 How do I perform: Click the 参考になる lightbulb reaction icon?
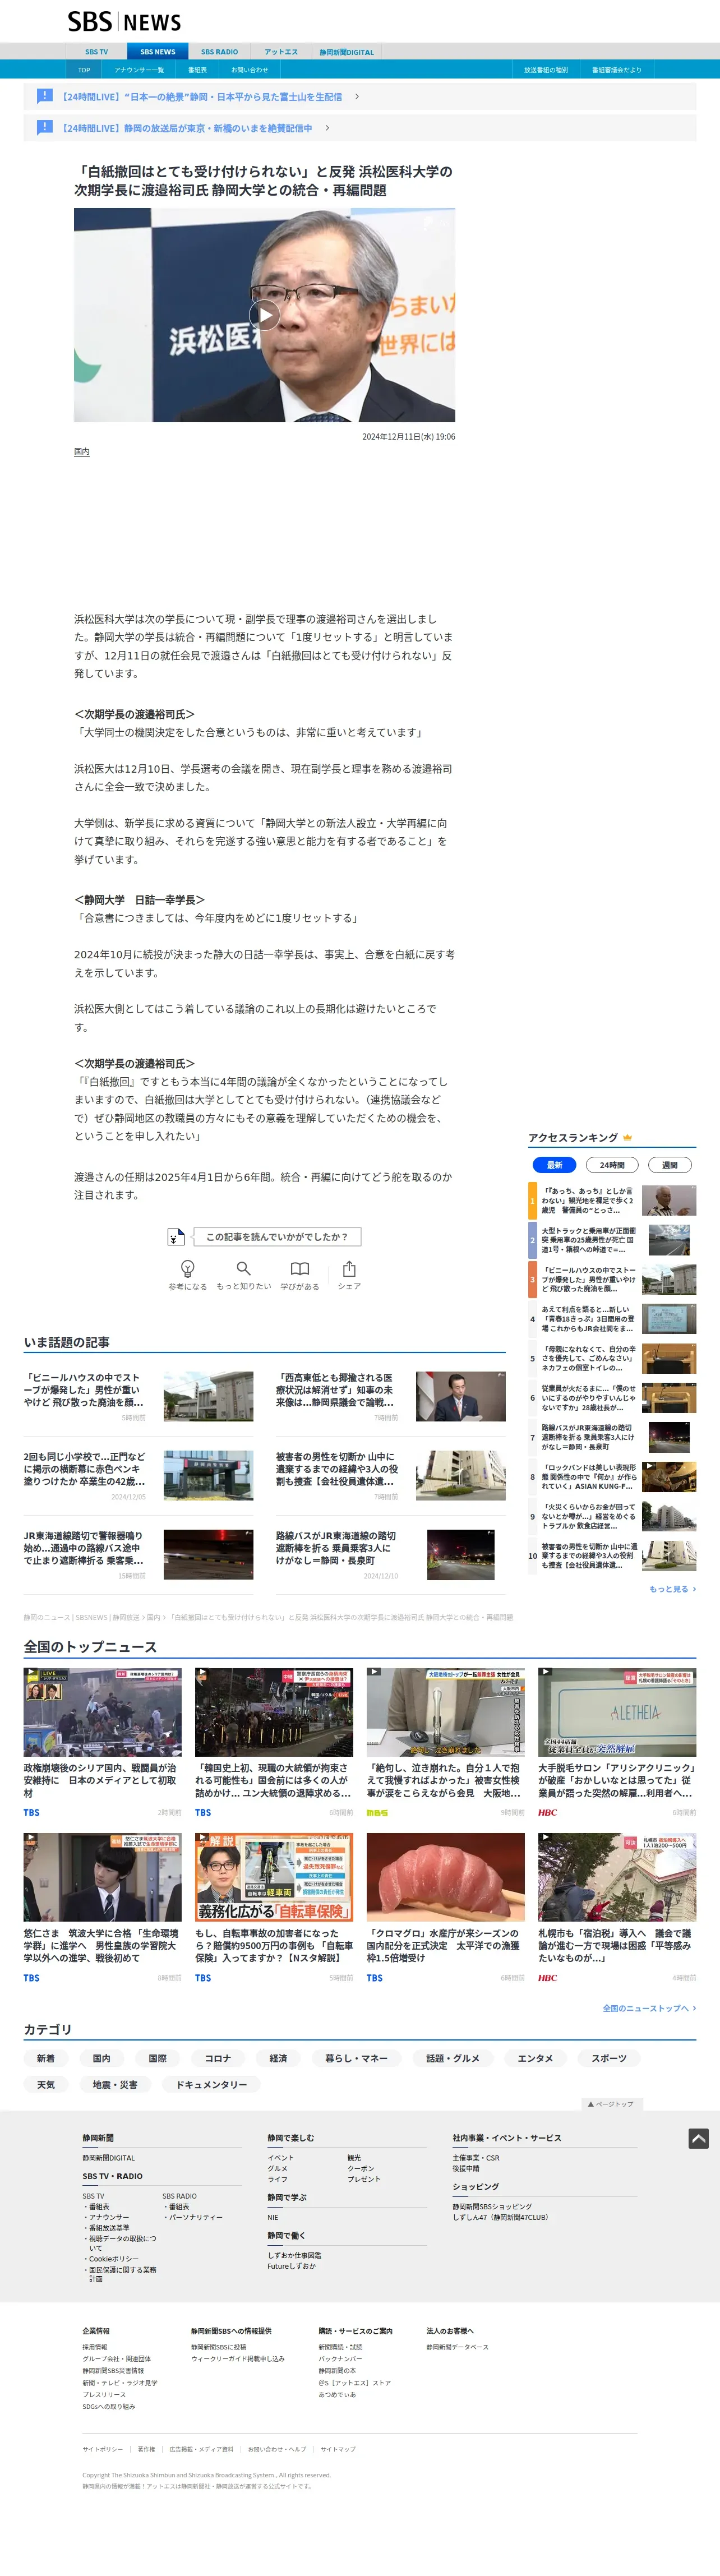187,1268
